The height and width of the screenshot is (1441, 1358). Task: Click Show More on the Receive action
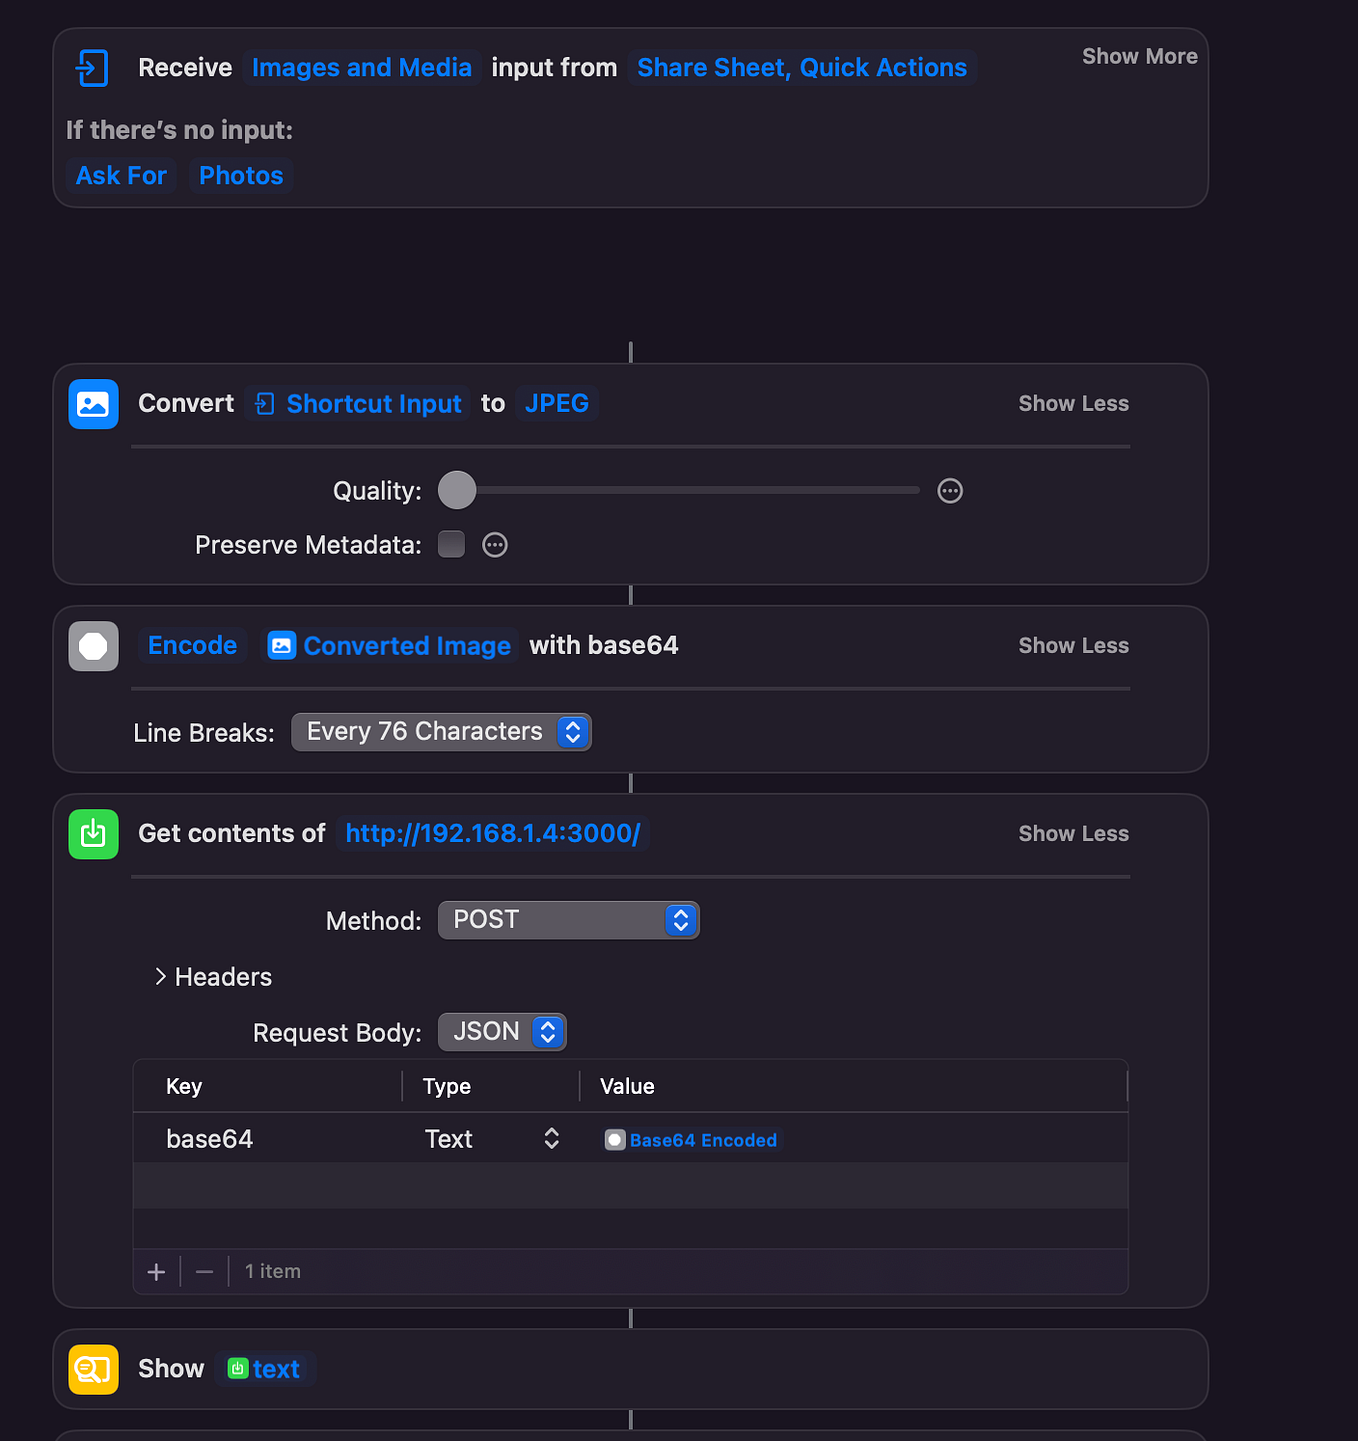point(1139,57)
